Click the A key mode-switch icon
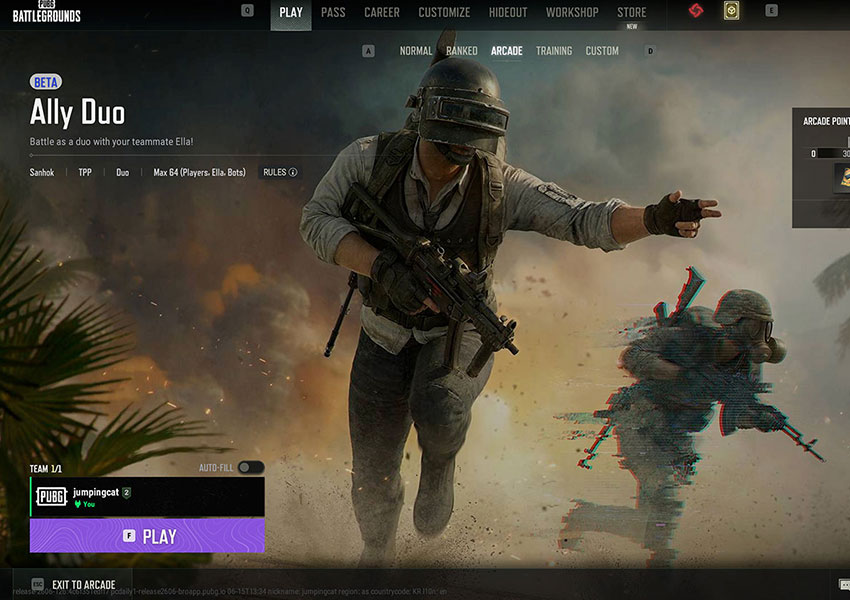850x600 pixels. [x=368, y=51]
